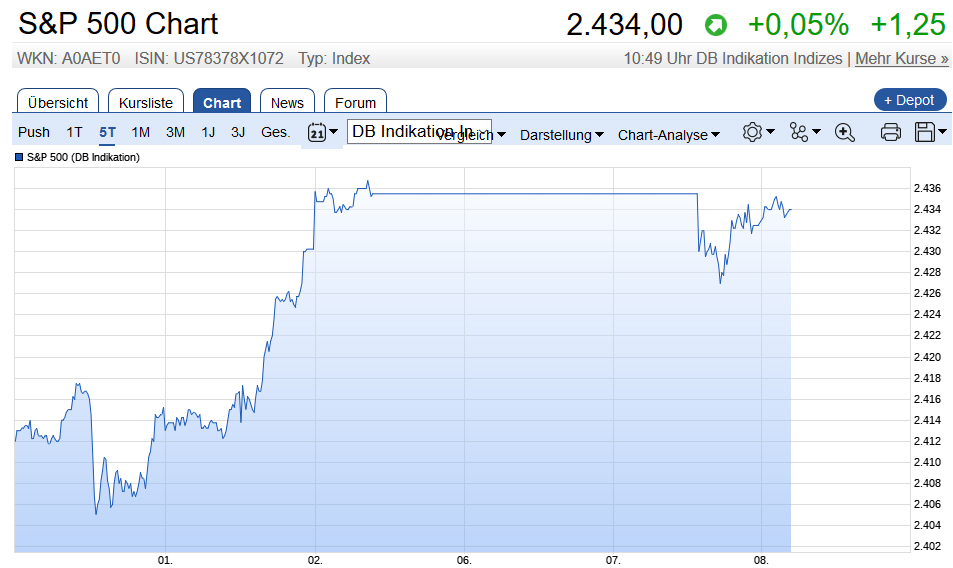Expand the Chart-Analyse dropdown
953x568 pixels.
click(x=669, y=135)
